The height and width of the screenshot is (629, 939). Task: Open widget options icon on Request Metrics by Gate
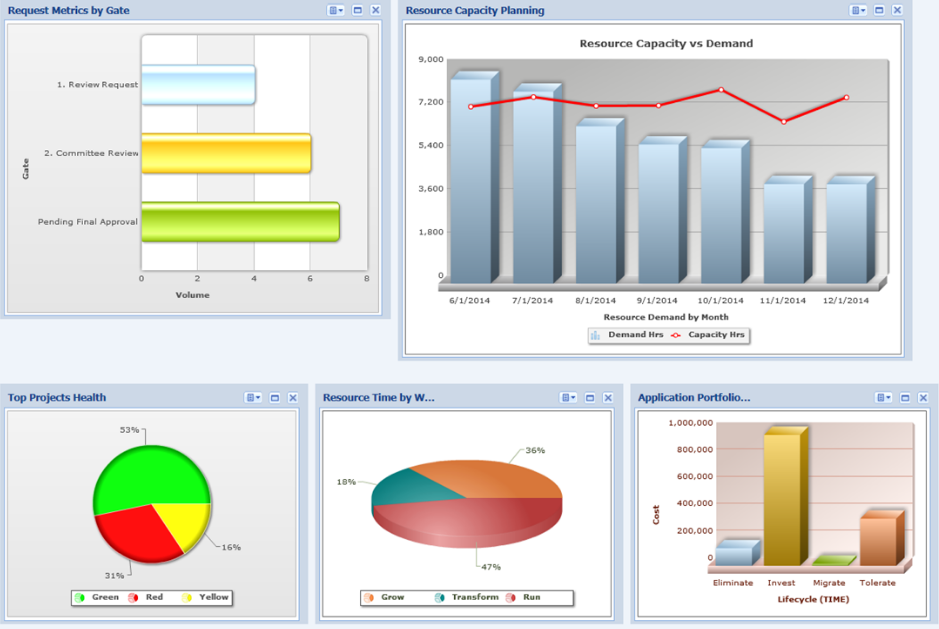click(332, 10)
